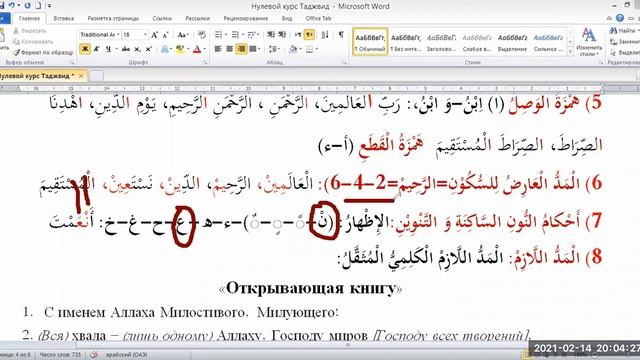
Task: Click the spelling check icon in the status bar
Action: pos(94,355)
